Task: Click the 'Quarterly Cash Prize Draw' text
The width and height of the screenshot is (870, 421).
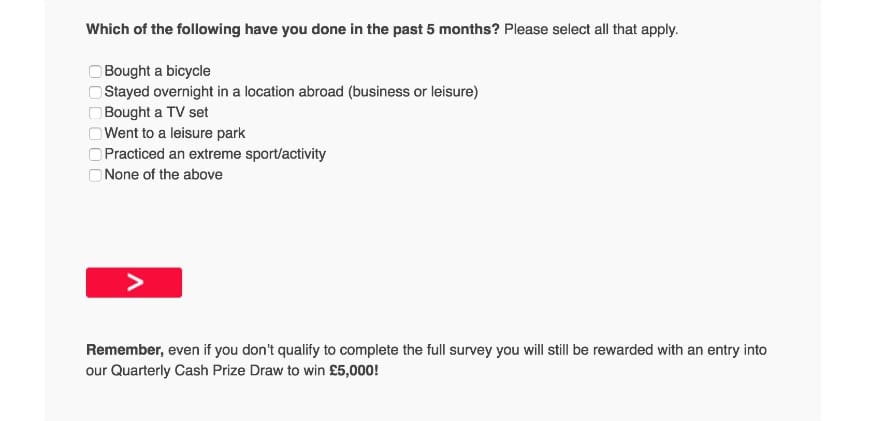Action: 197,371
